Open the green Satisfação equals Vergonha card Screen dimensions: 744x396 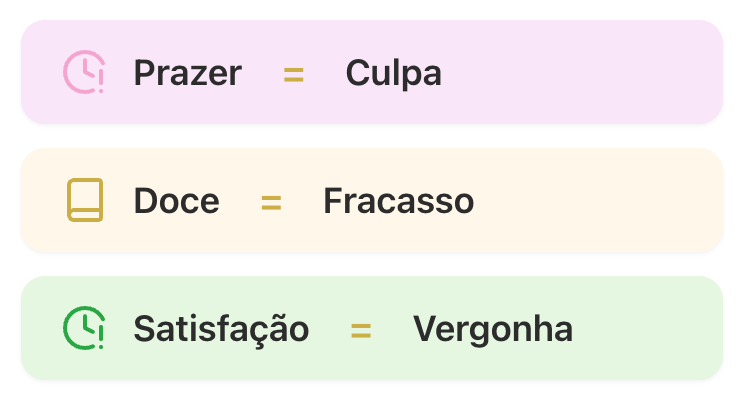pos(372,328)
